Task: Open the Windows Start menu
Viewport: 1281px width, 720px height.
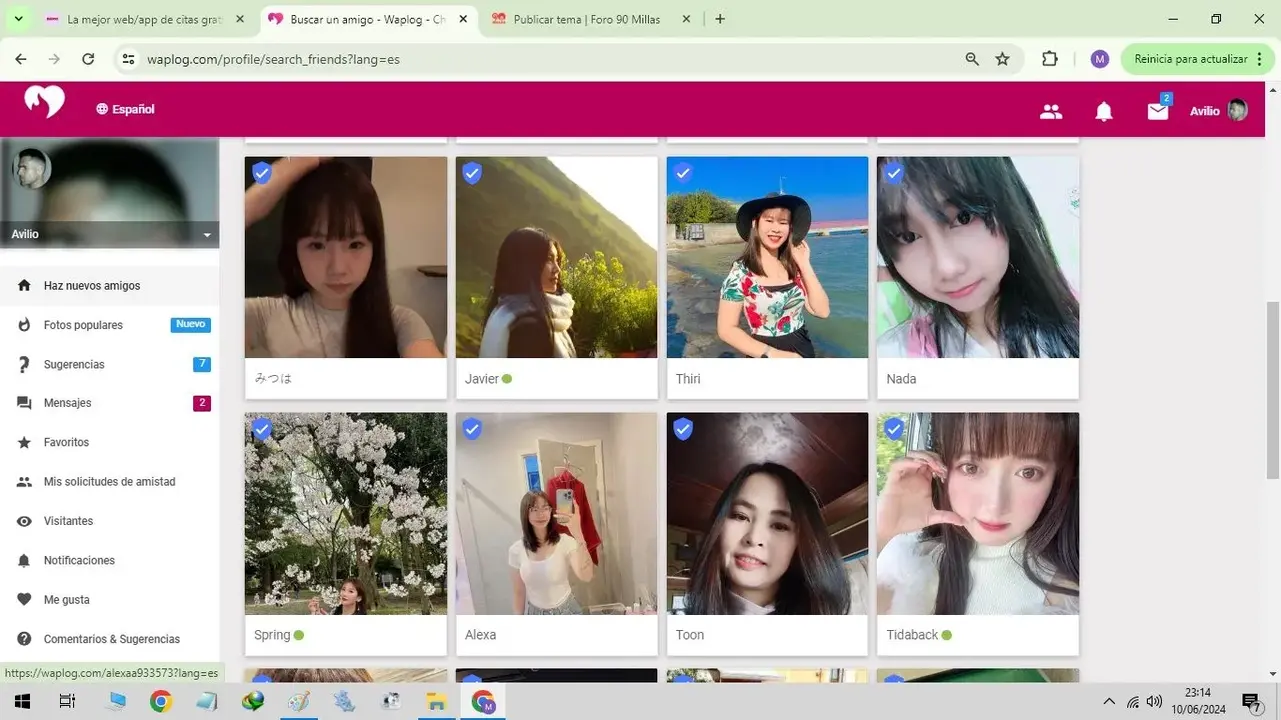Action: click(21, 701)
